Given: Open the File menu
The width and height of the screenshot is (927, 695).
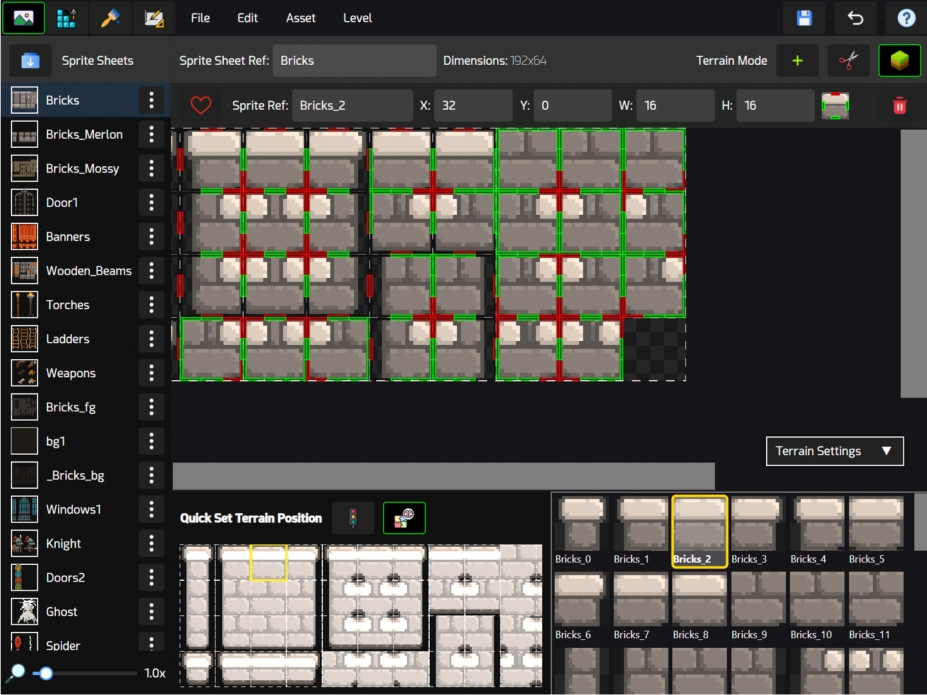Looking at the screenshot, I should 200,18.
